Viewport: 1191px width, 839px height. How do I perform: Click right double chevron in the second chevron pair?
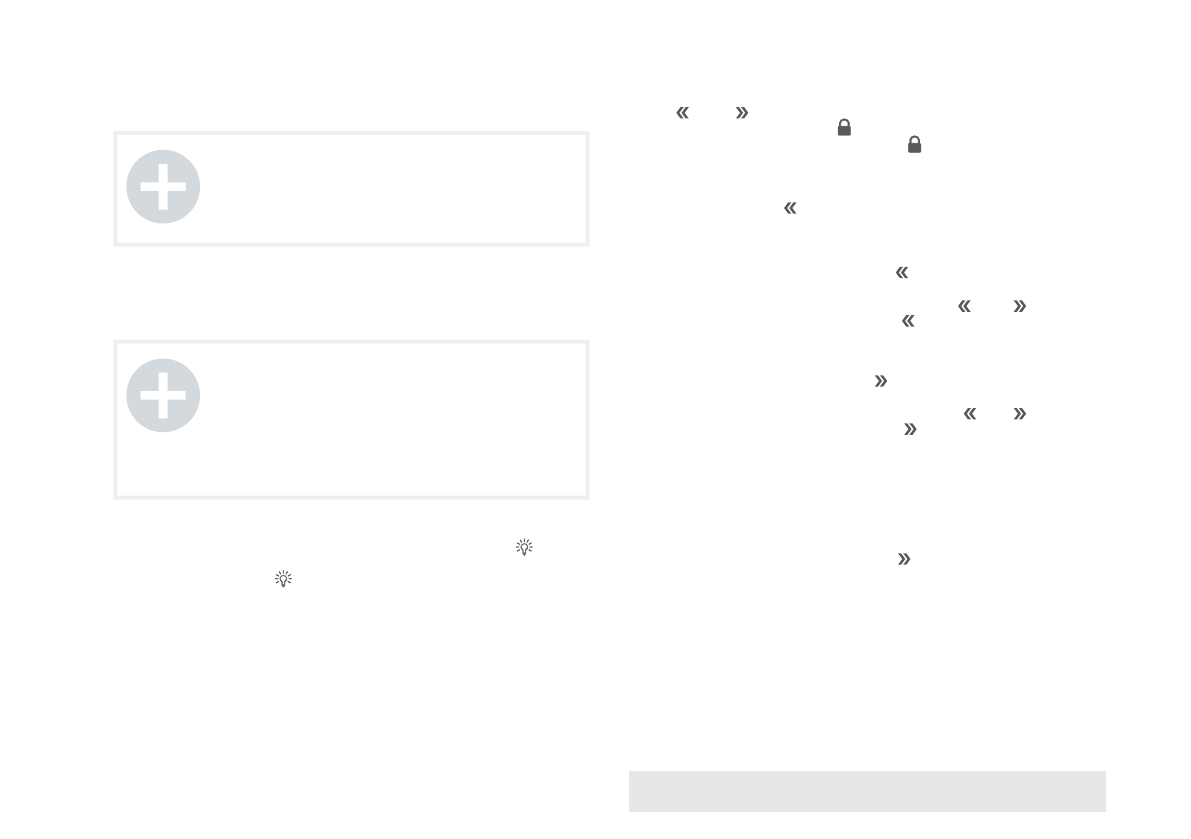[x=1019, y=306]
